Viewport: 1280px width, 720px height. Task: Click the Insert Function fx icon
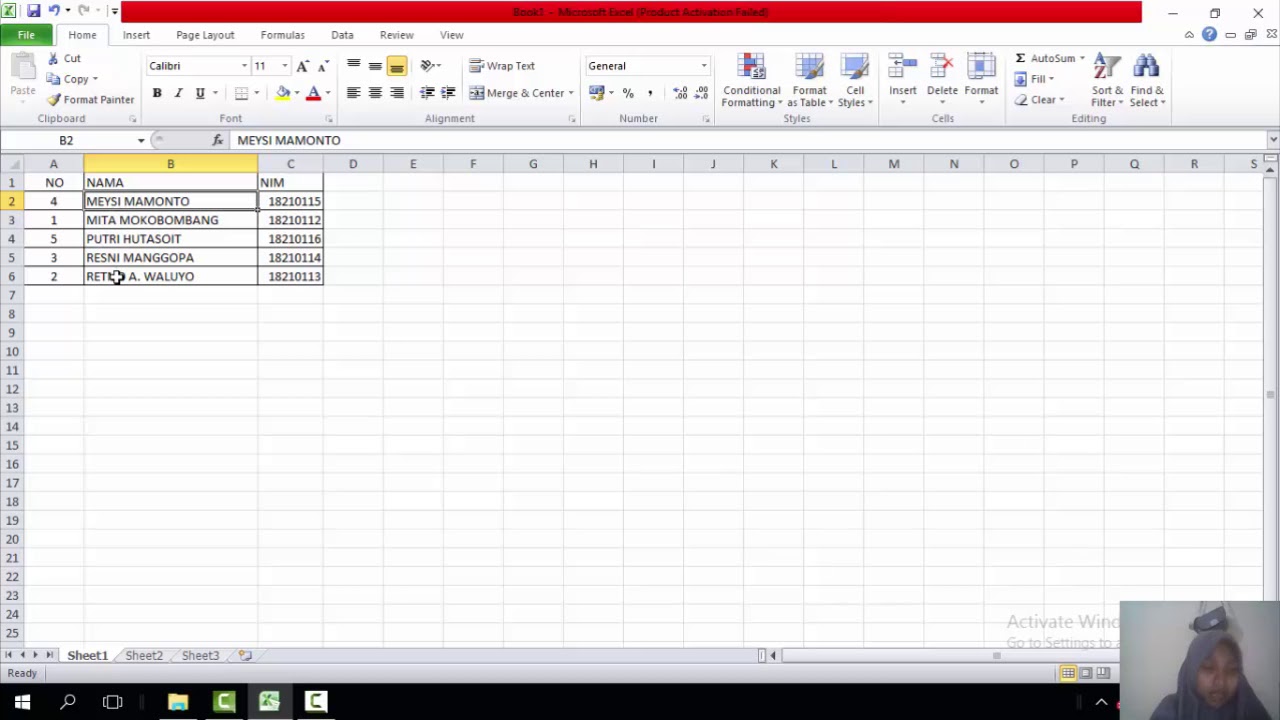(x=218, y=140)
